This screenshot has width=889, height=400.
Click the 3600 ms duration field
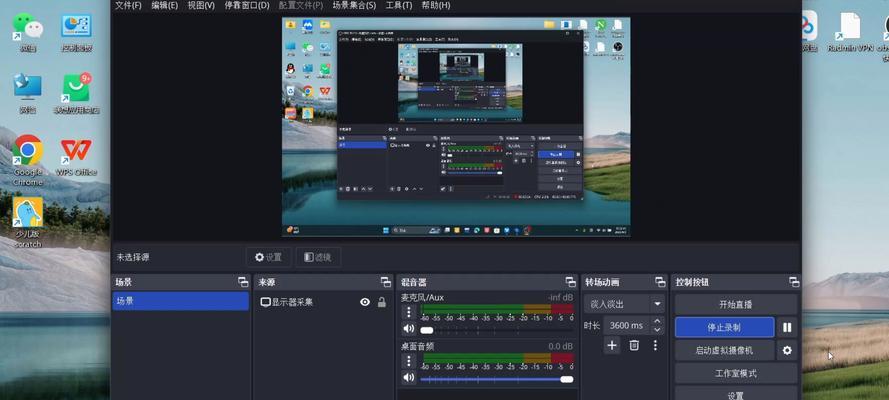pos(626,325)
